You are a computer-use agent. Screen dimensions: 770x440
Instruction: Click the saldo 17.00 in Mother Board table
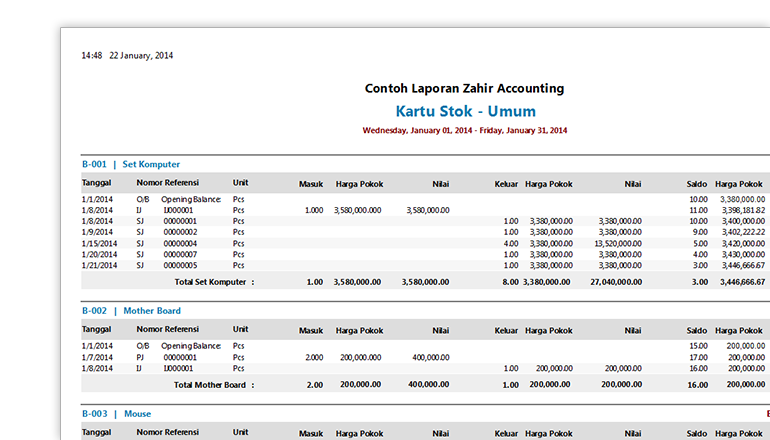[x=698, y=358]
